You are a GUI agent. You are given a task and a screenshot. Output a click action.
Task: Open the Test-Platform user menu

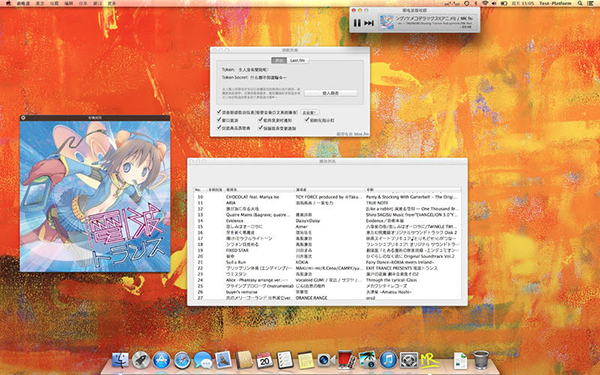(555, 3)
